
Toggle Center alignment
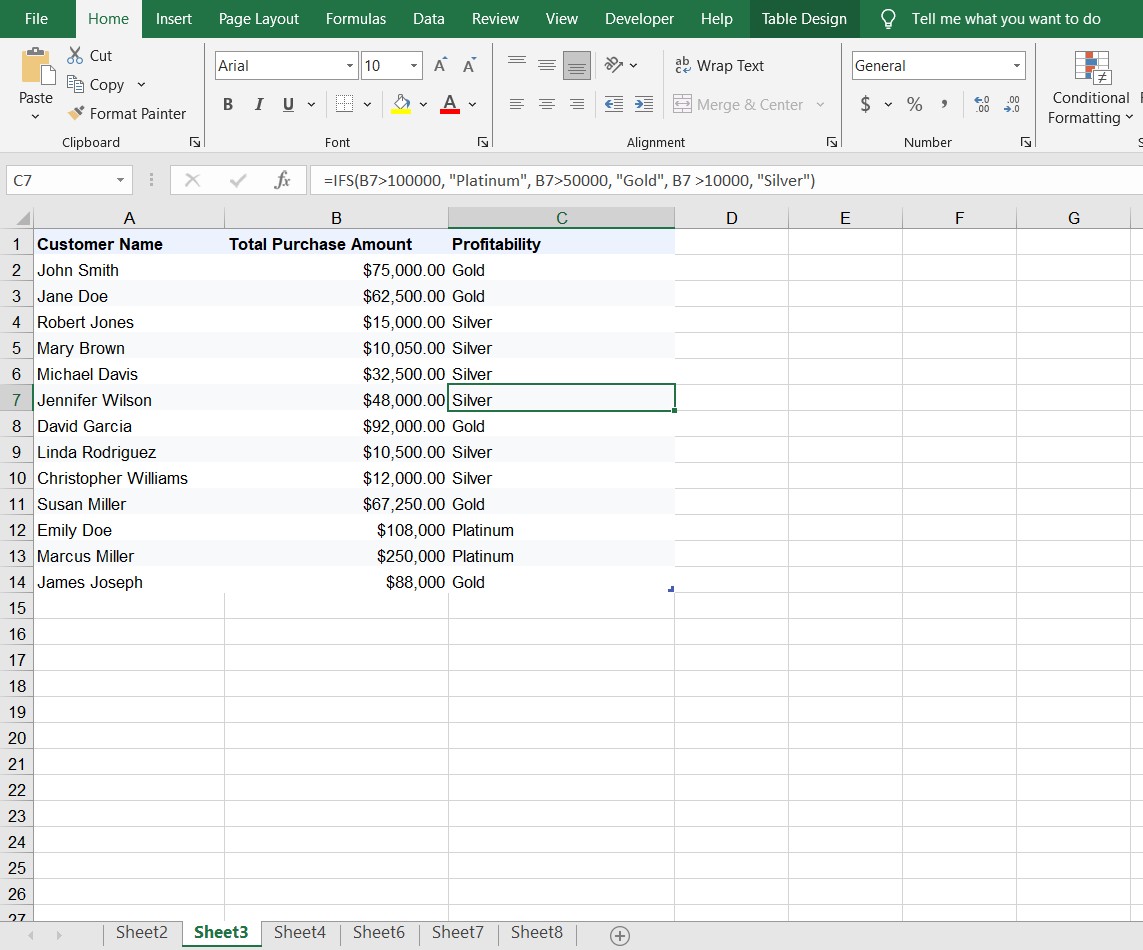pyautogui.click(x=547, y=104)
